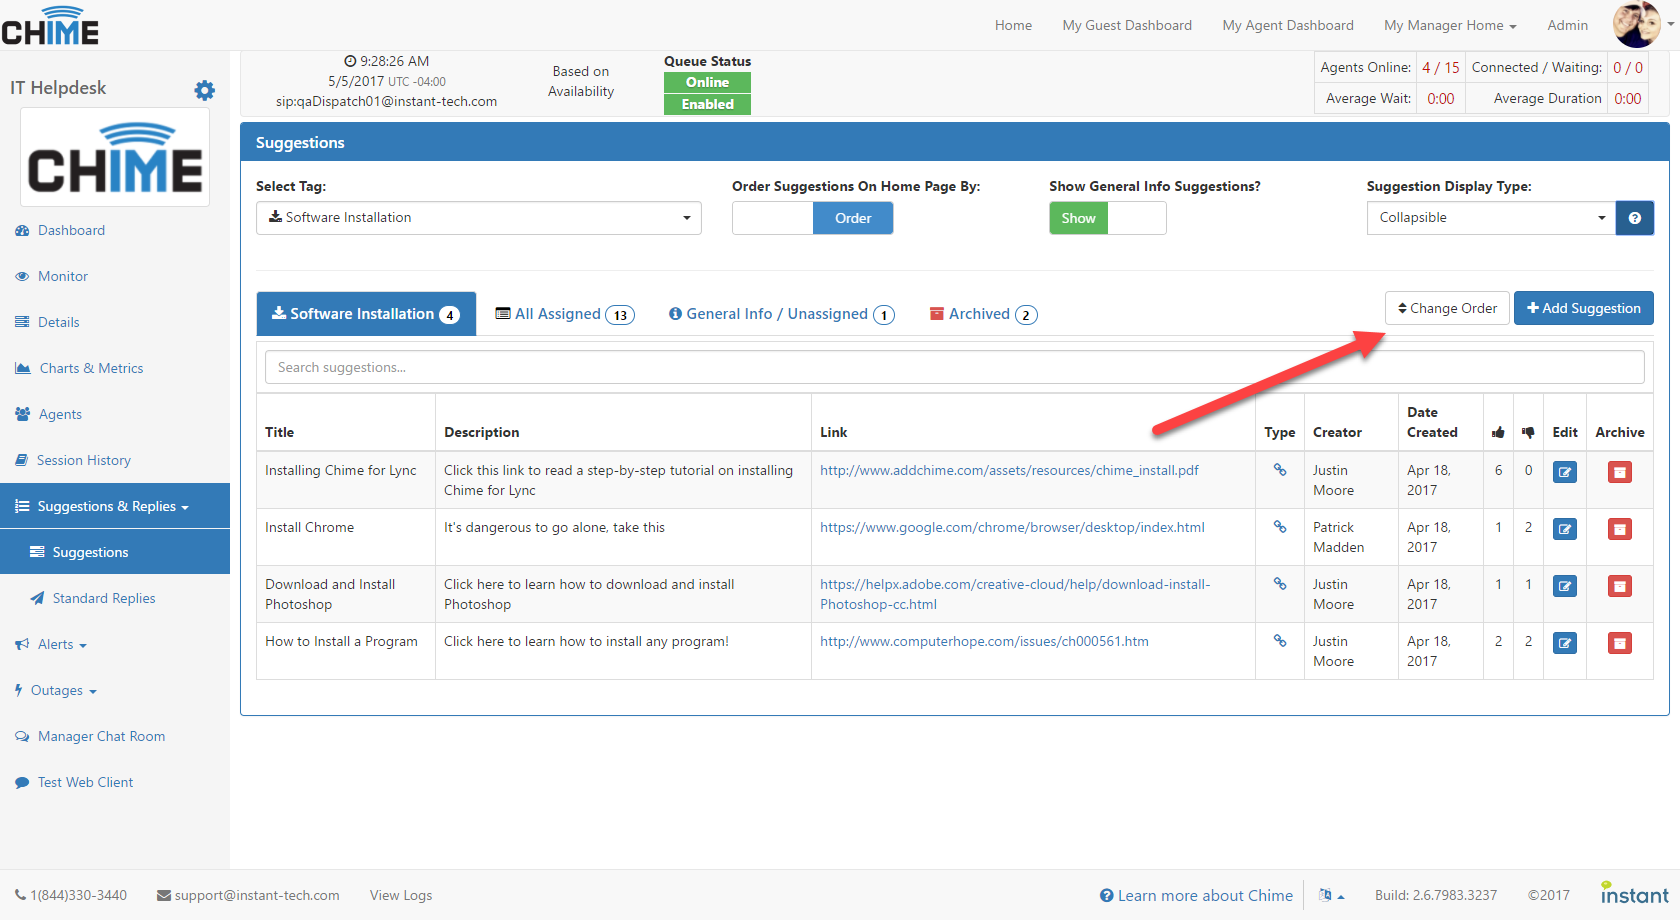This screenshot has height=920, width=1680.
Task: Click the help question mark beside Display Type
Action: coord(1634,218)
